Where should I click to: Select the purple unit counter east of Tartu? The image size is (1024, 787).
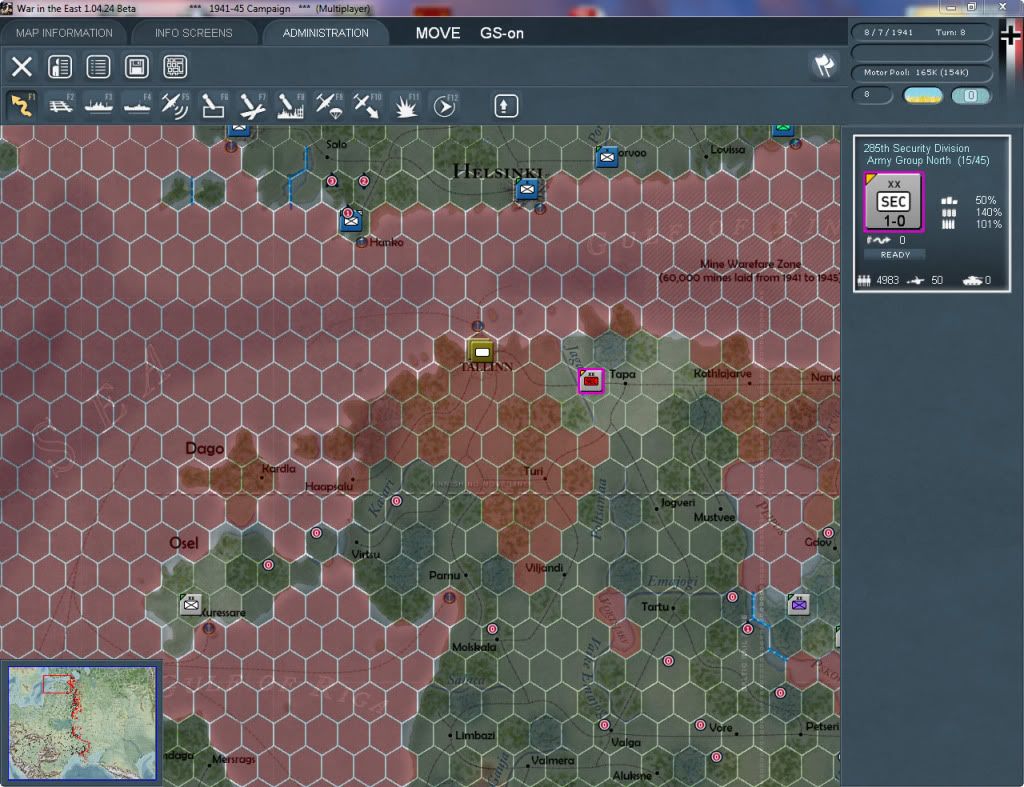pos(799,604)
